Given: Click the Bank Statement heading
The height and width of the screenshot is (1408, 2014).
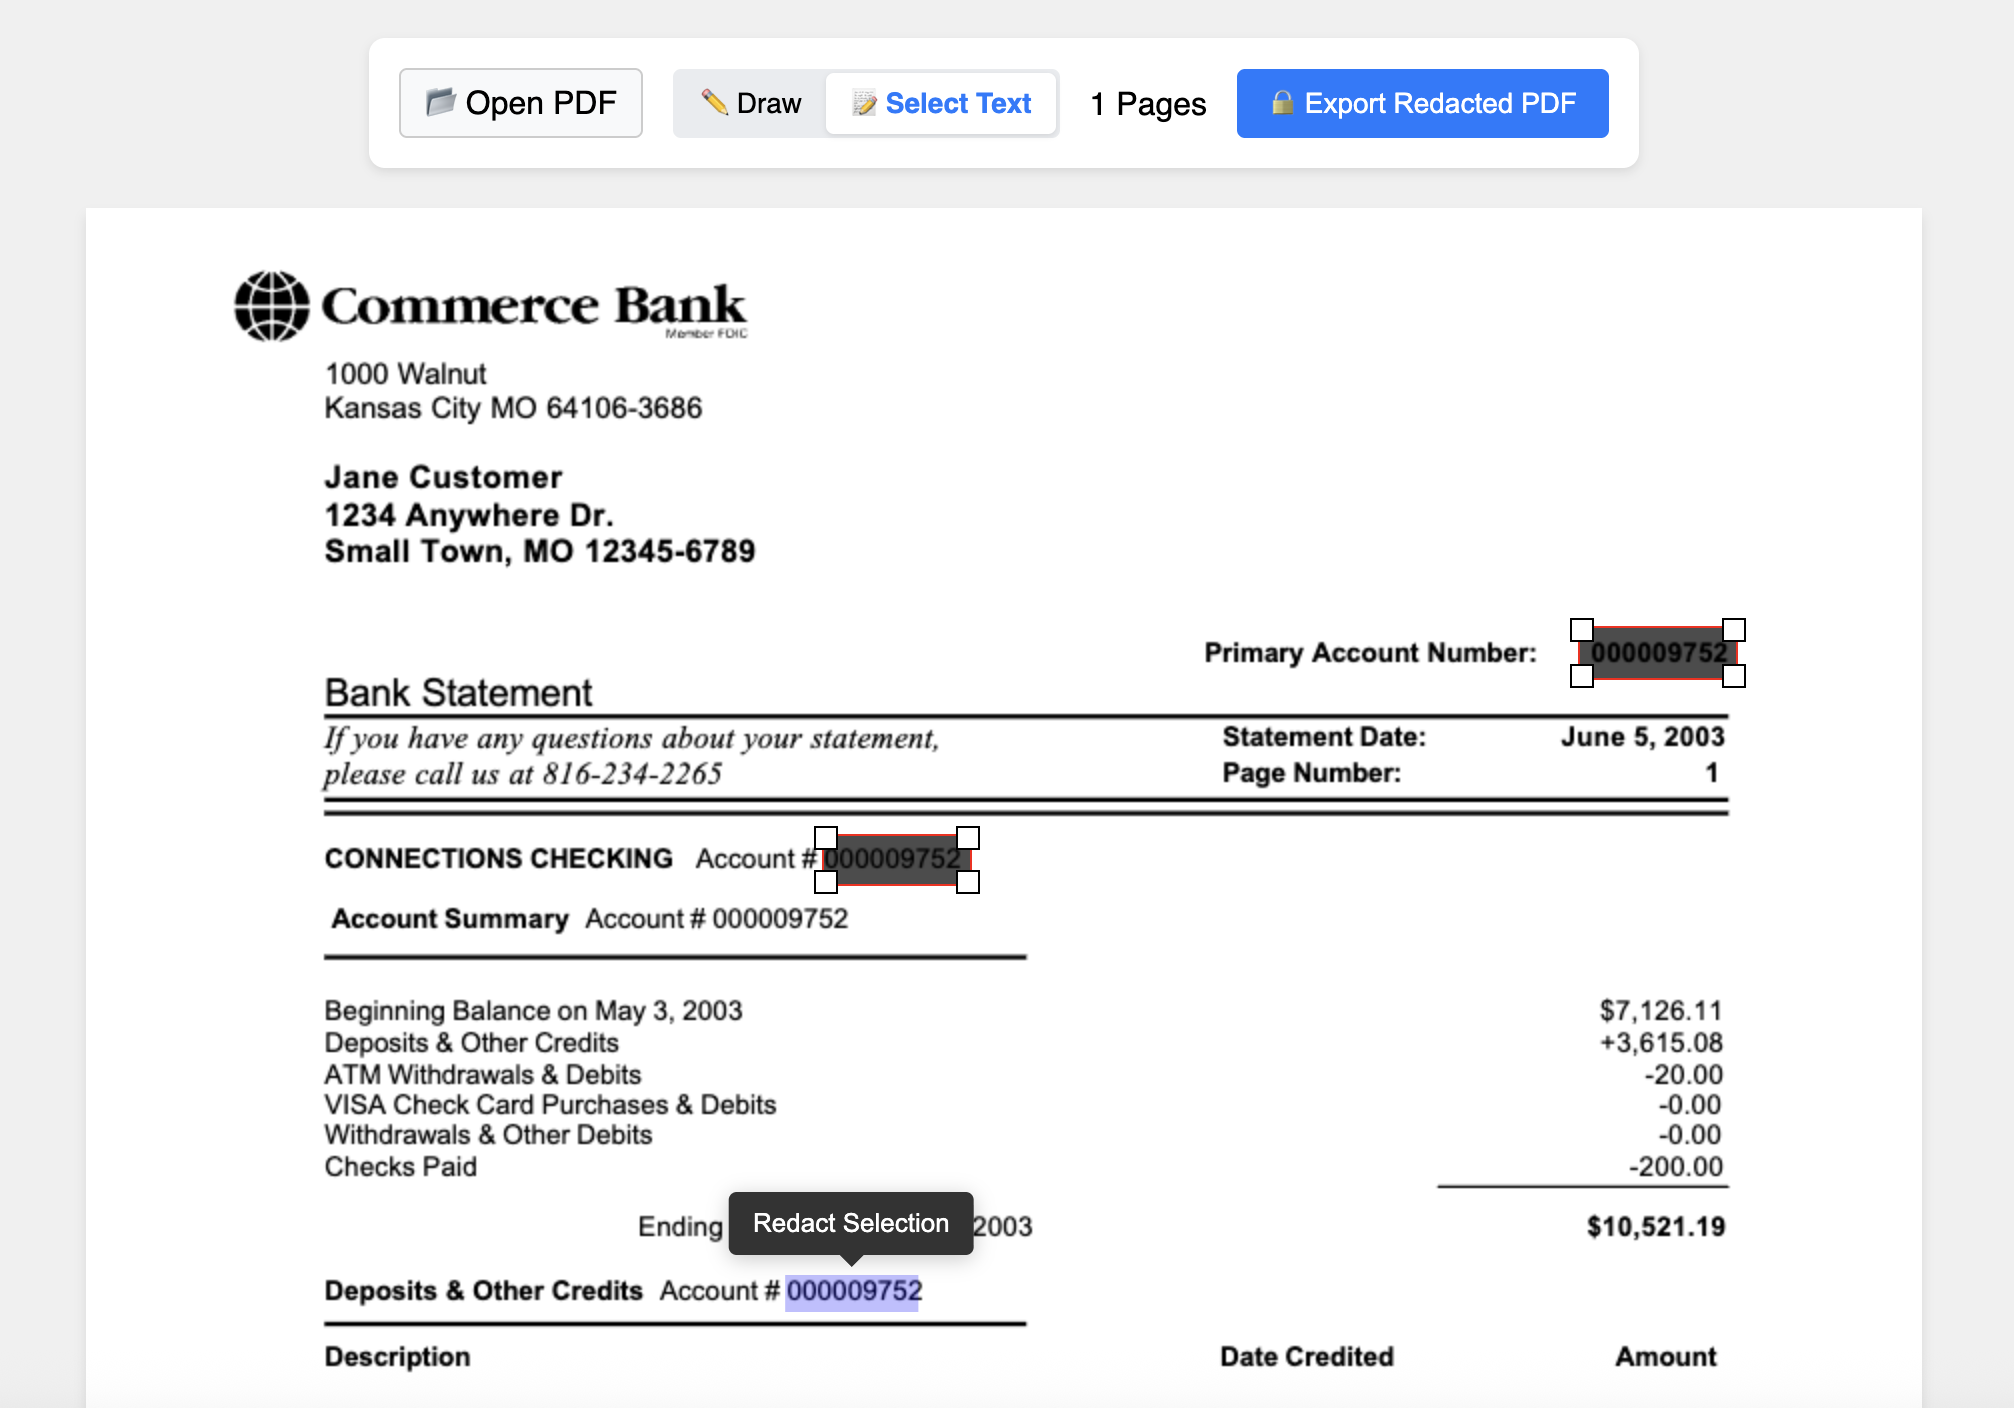Looking at the screenshot, I should pos(458,691).
